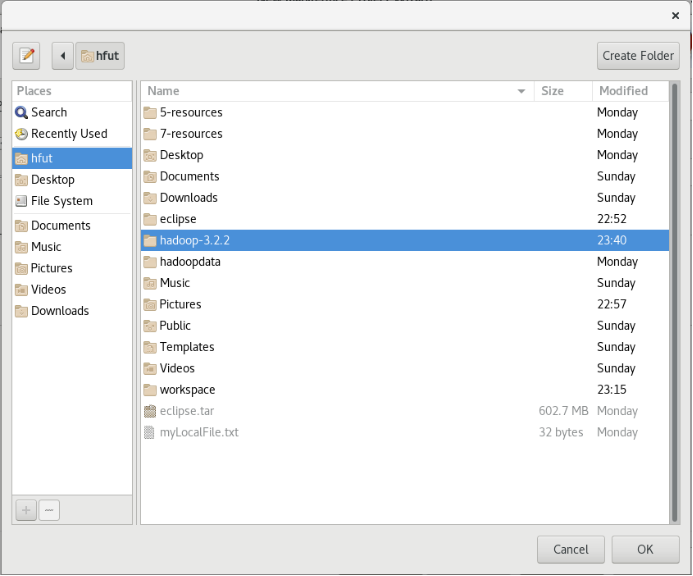Click the 23:40 modified time cell
The image size is (693, 576).
pyautogui.click(x=612, y=240)
